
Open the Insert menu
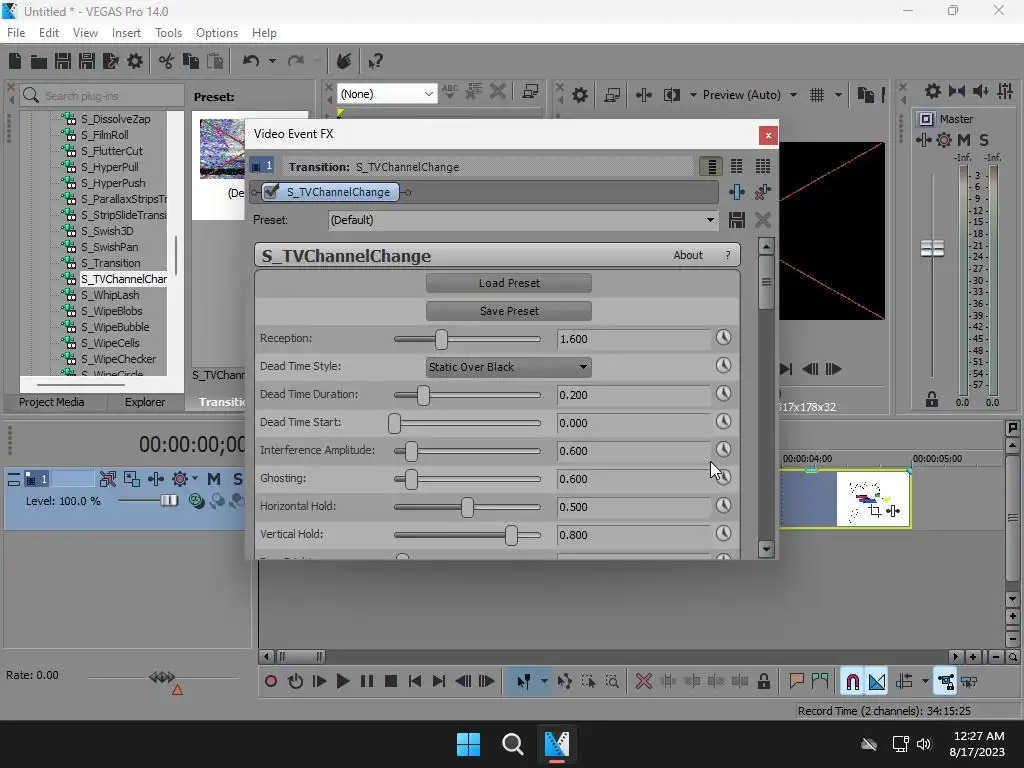coord(126,33)
